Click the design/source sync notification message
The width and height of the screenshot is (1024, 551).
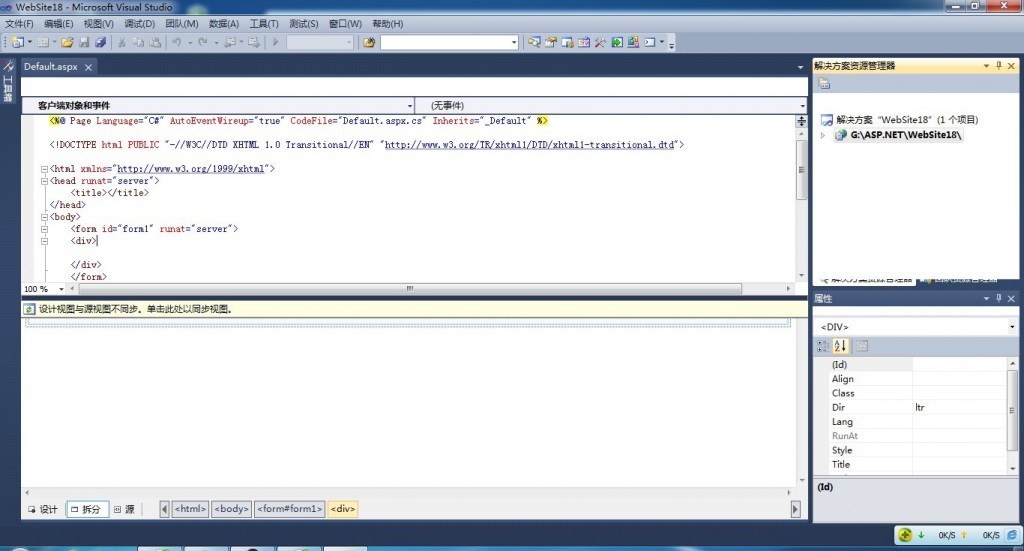tap(135, 309)
